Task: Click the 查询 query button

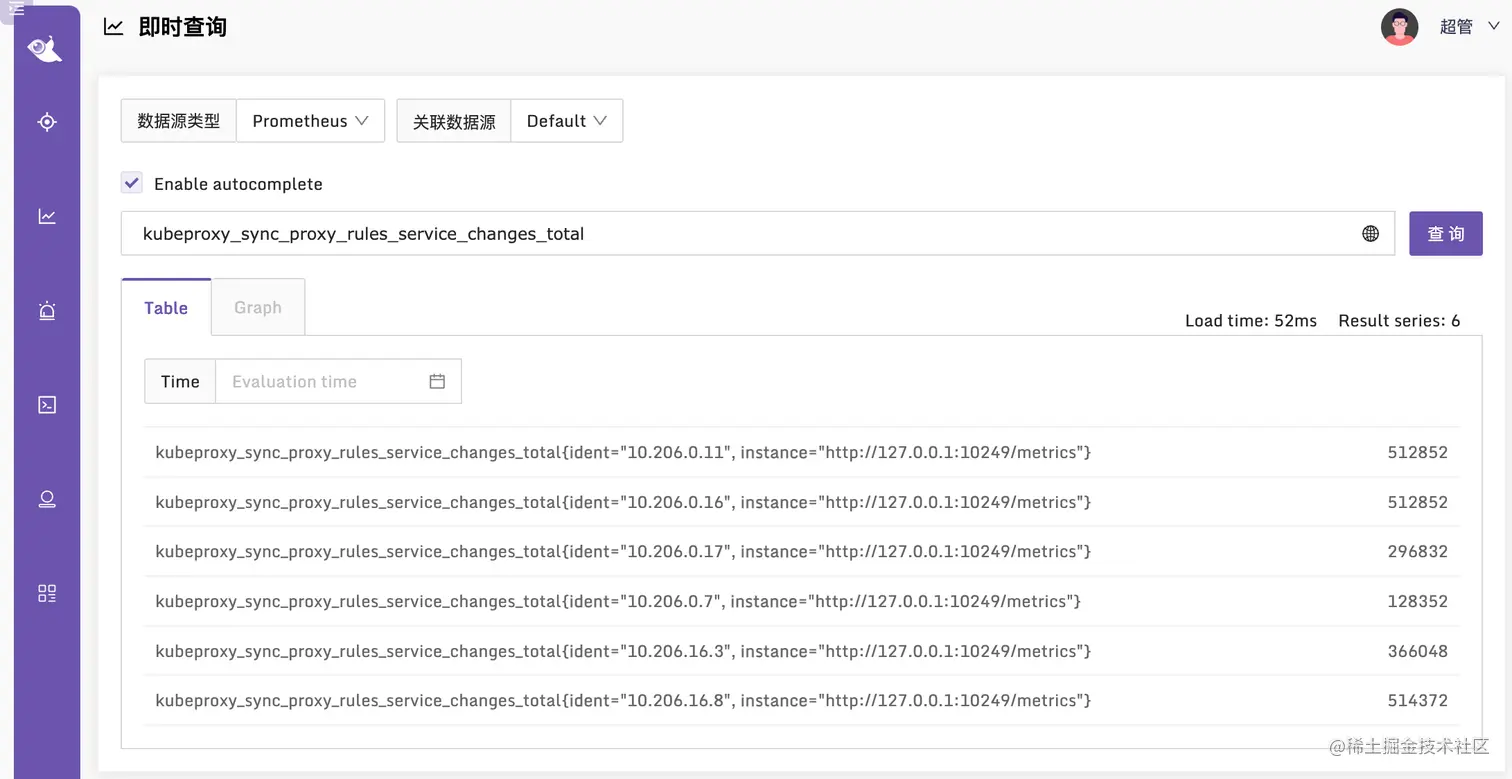Action: (1445, 232)
